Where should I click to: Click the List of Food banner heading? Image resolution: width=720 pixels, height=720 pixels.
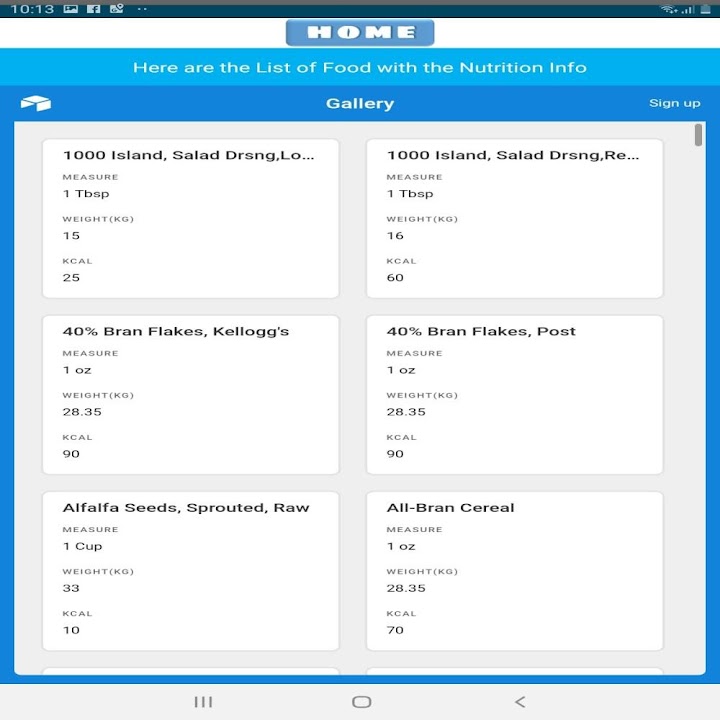(360, 68)
